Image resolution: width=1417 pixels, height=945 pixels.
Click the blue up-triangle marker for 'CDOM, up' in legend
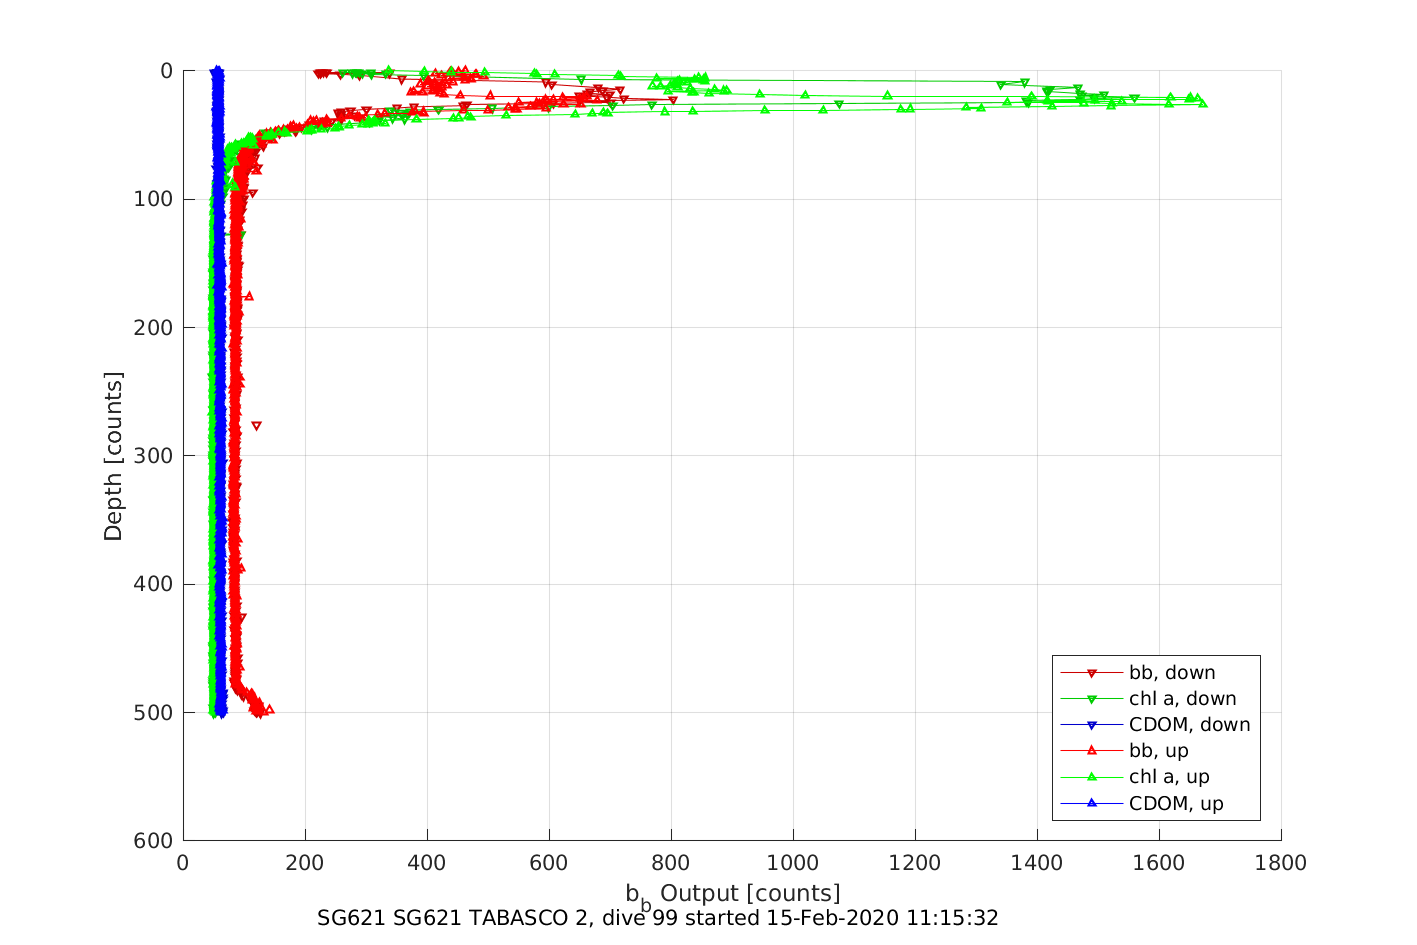coord(1092,802)
